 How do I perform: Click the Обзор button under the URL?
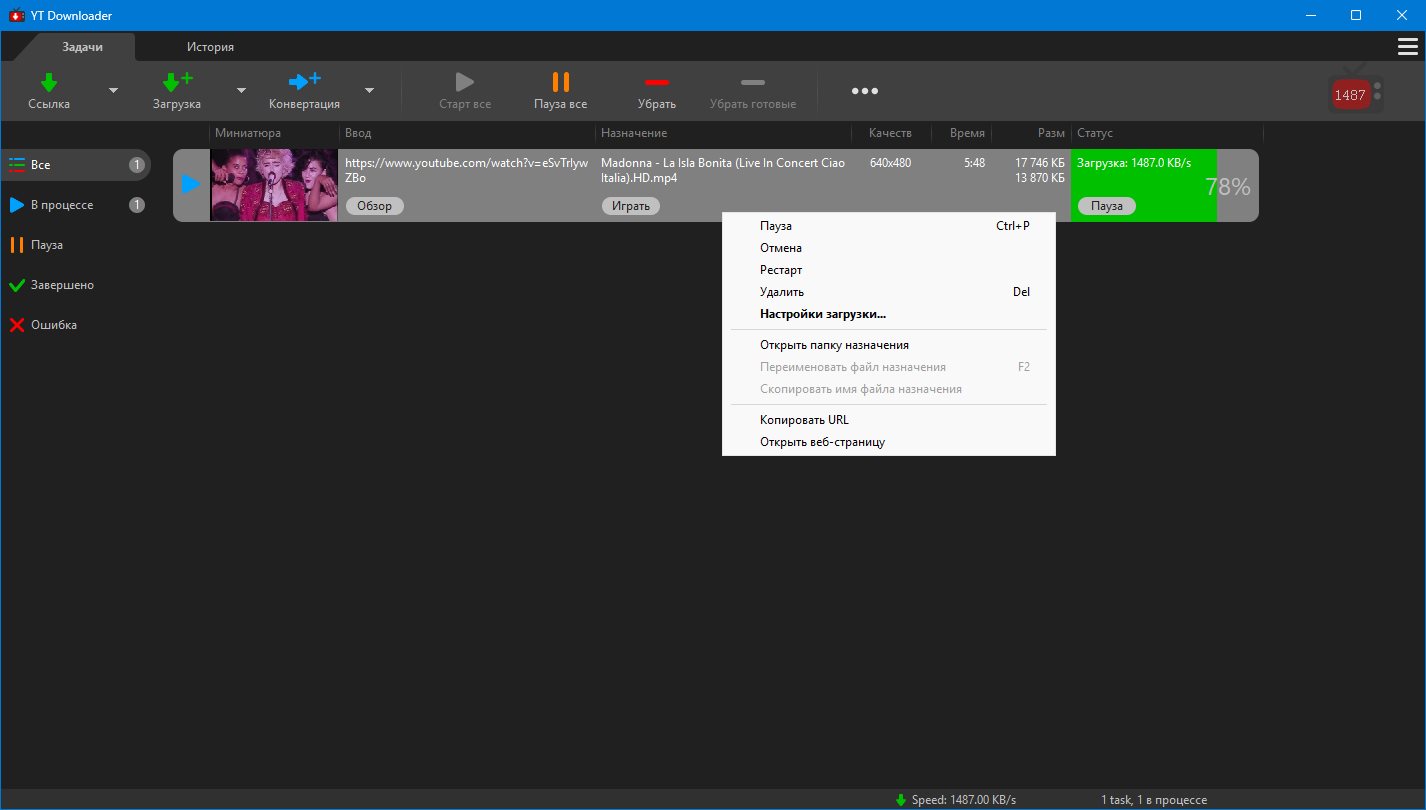click(375, 206)
